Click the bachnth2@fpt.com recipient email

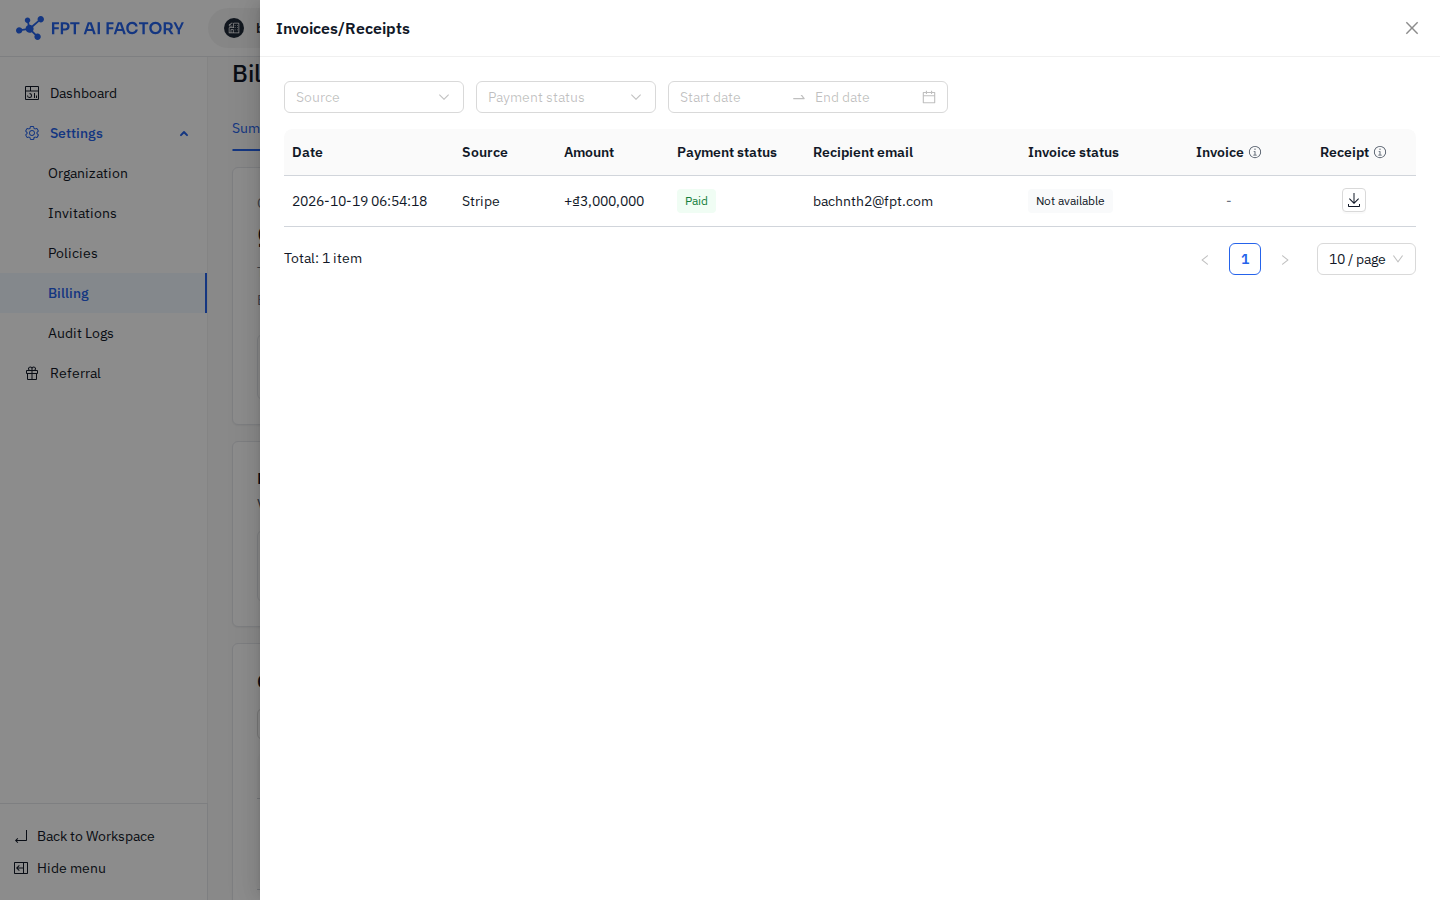tap(873, 201)
